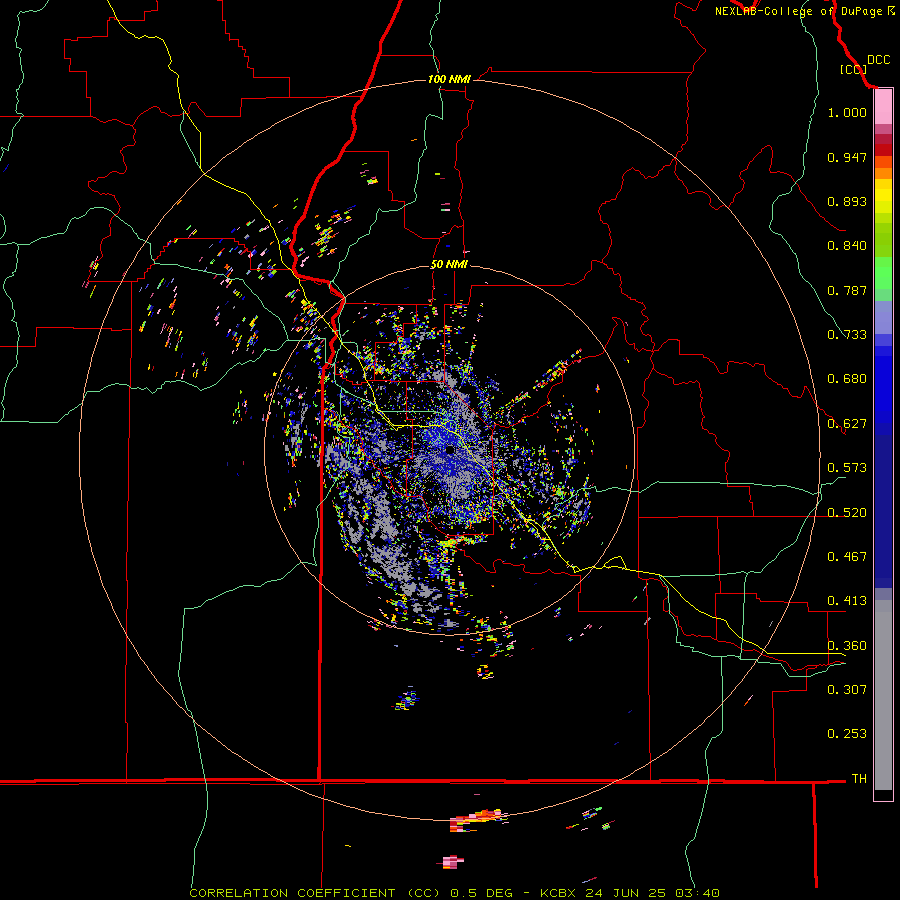900x900 pixels.
Task: Select the 0.947 scale value
Action: (847, 157)
